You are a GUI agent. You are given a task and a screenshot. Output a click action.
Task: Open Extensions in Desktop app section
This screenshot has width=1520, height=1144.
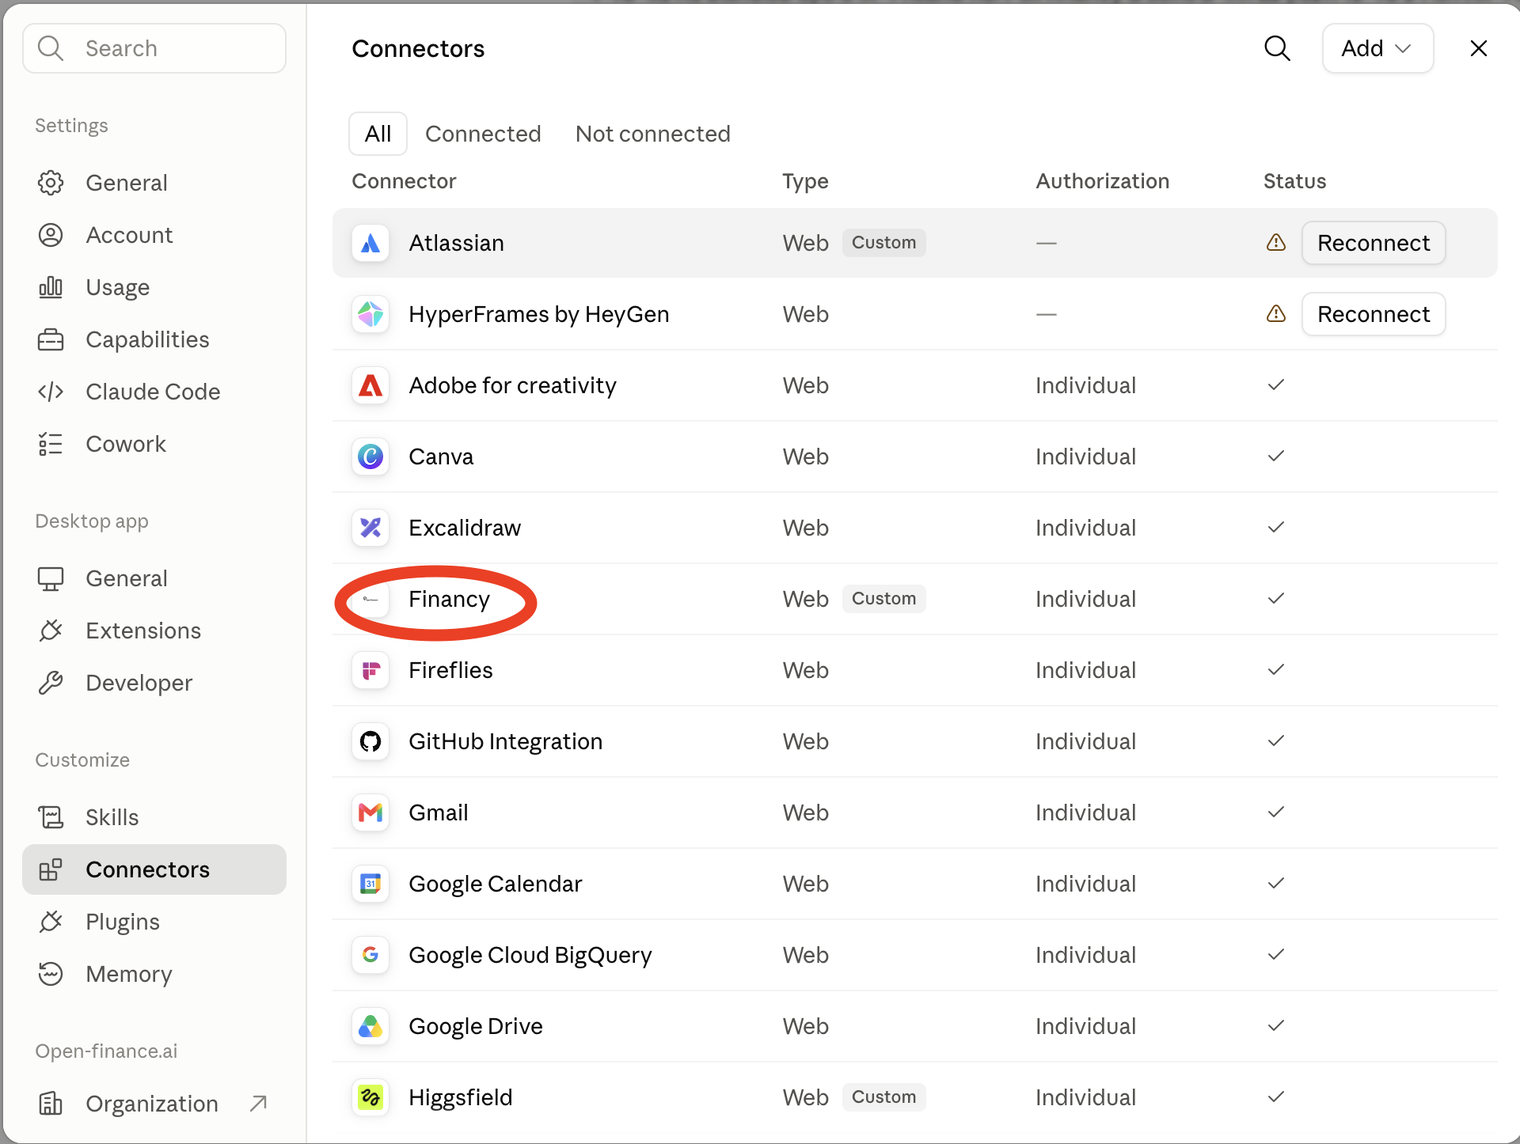click(154, 631)
